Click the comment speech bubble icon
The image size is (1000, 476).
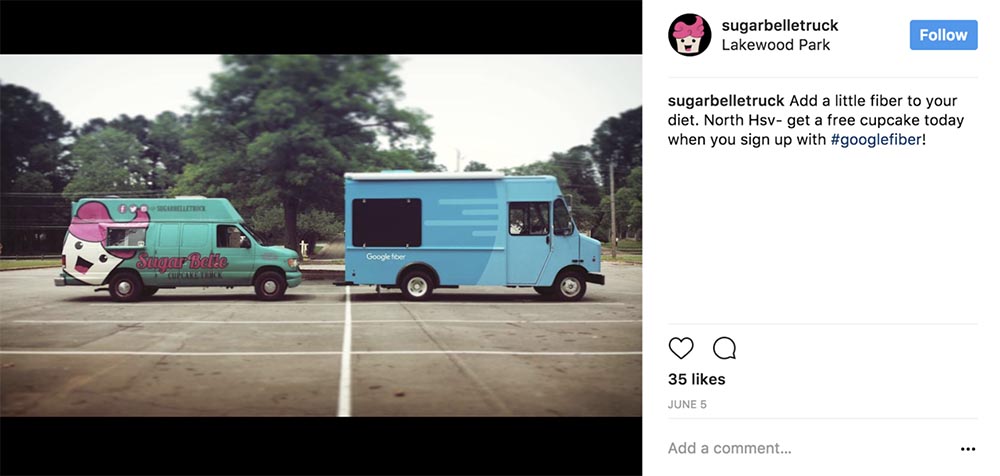[x=725, y=348]
